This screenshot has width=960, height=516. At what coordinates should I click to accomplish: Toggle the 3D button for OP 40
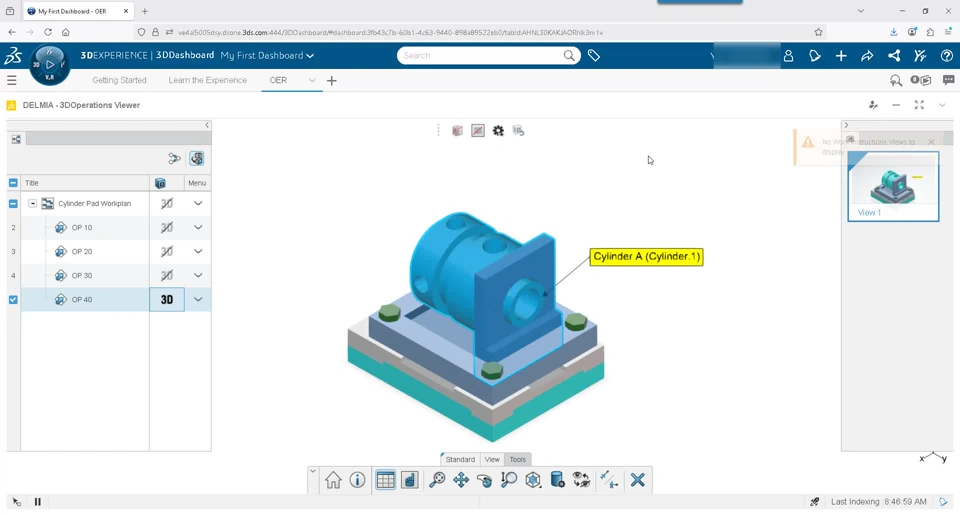click(x=167, y=299)
